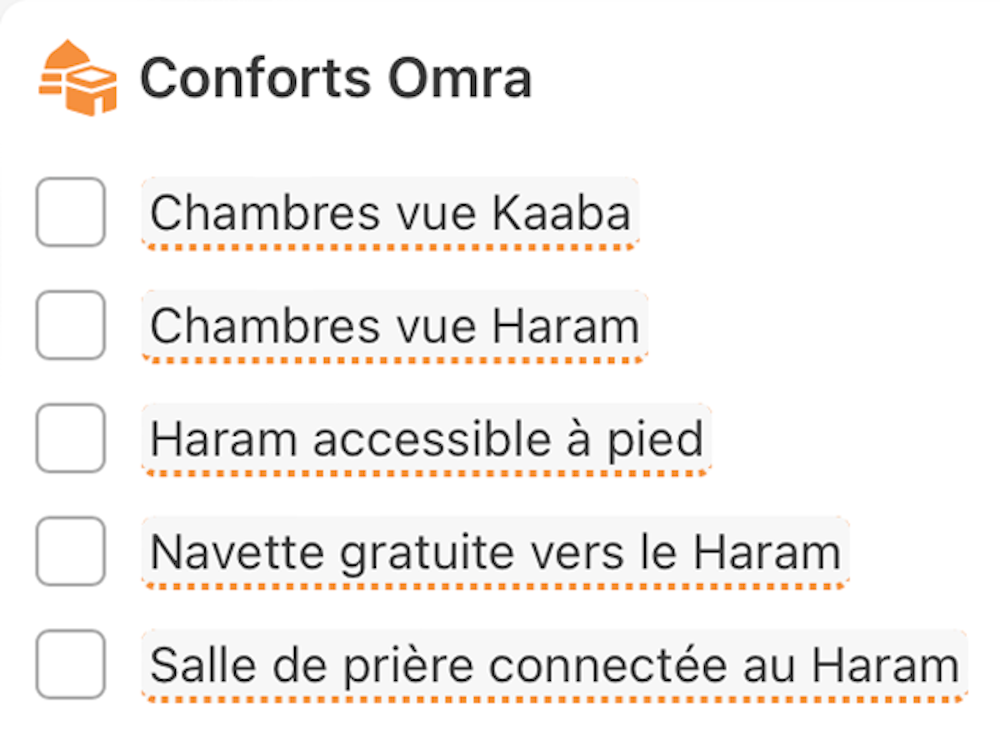The image size is (1000, 750).
Task: Click the Conforts Omra heading
Action: coord(335,79)
